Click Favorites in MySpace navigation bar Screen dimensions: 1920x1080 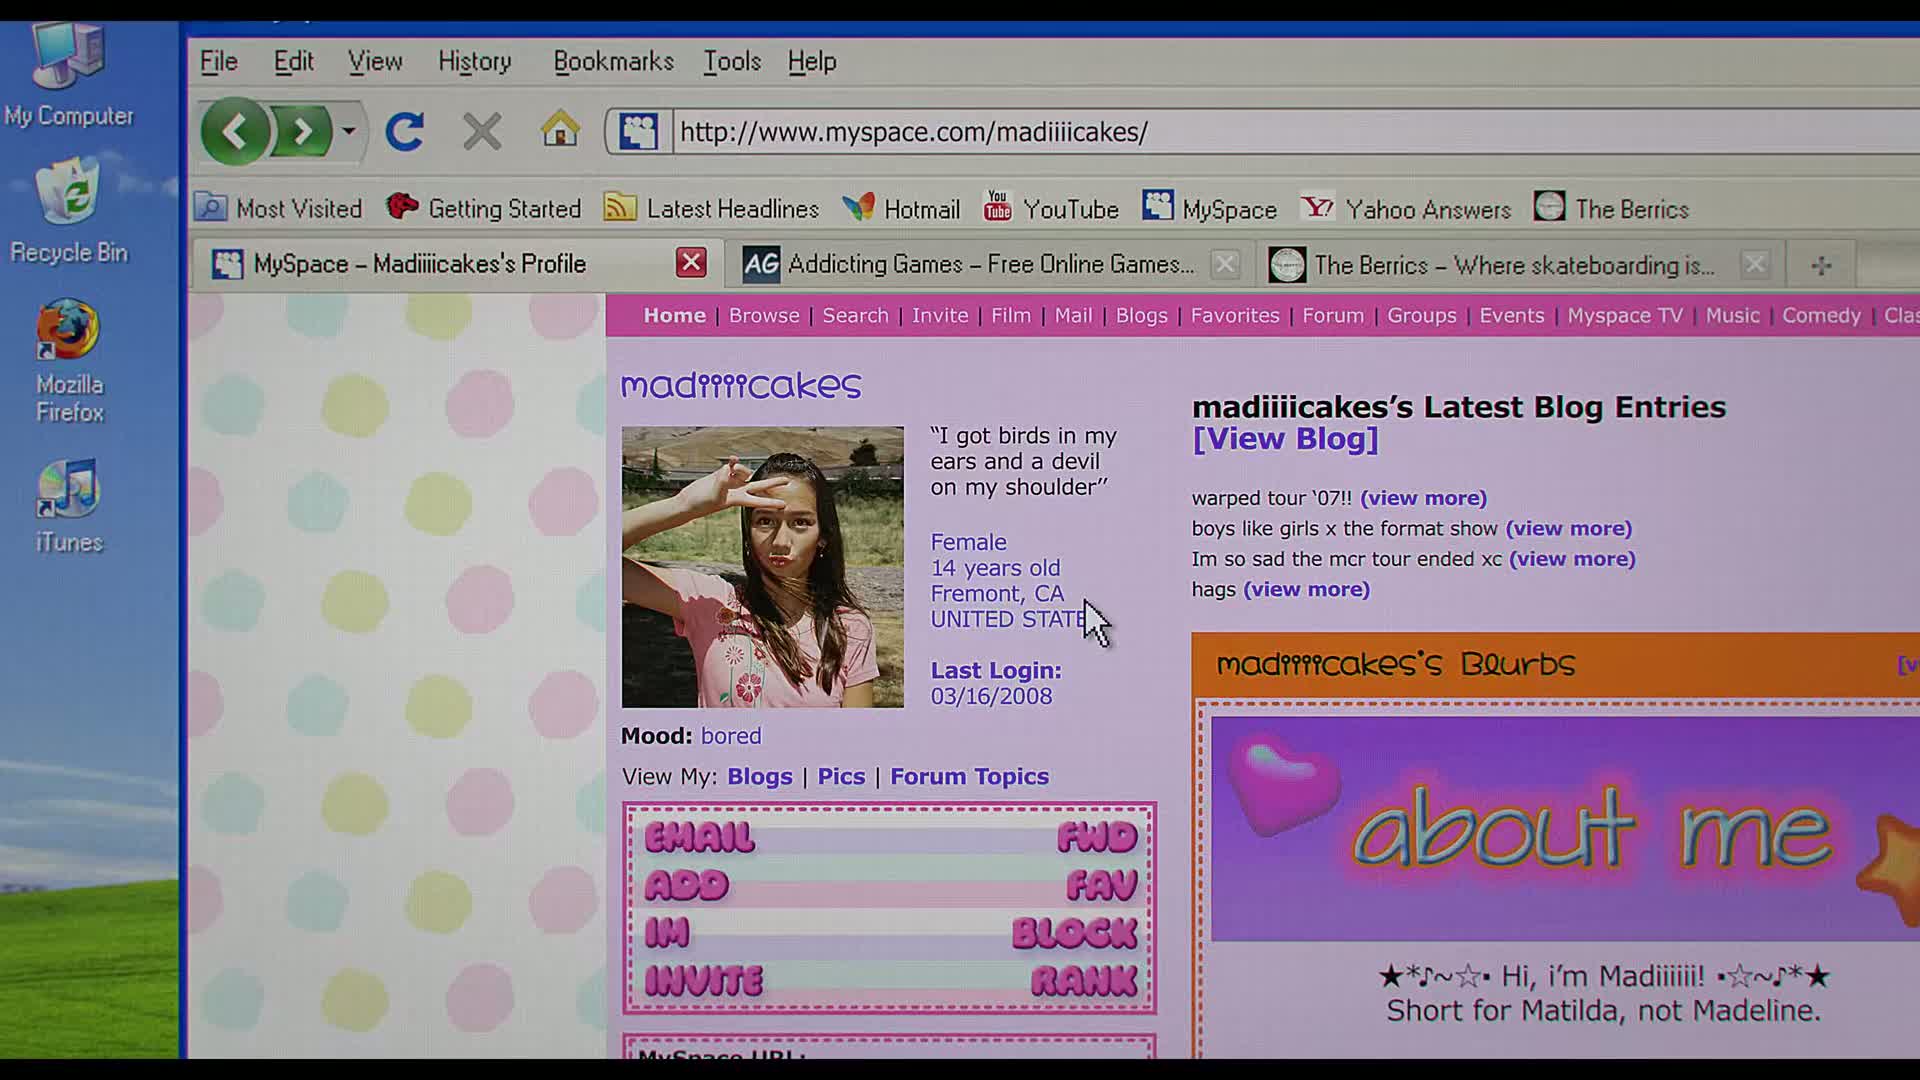coord(1235,316)
